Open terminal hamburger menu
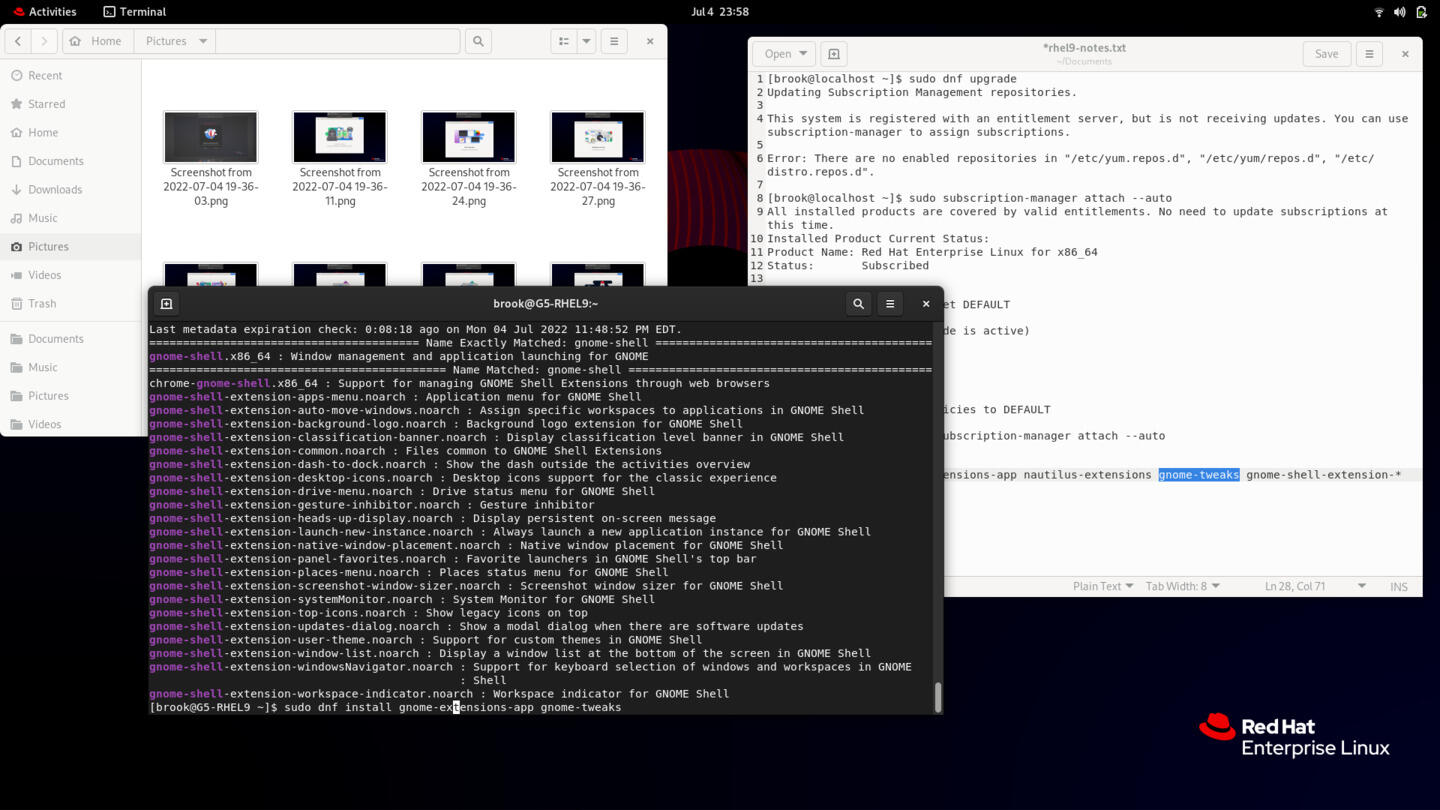The width and height of the screenshot is (1440, 810). [890, 304]
